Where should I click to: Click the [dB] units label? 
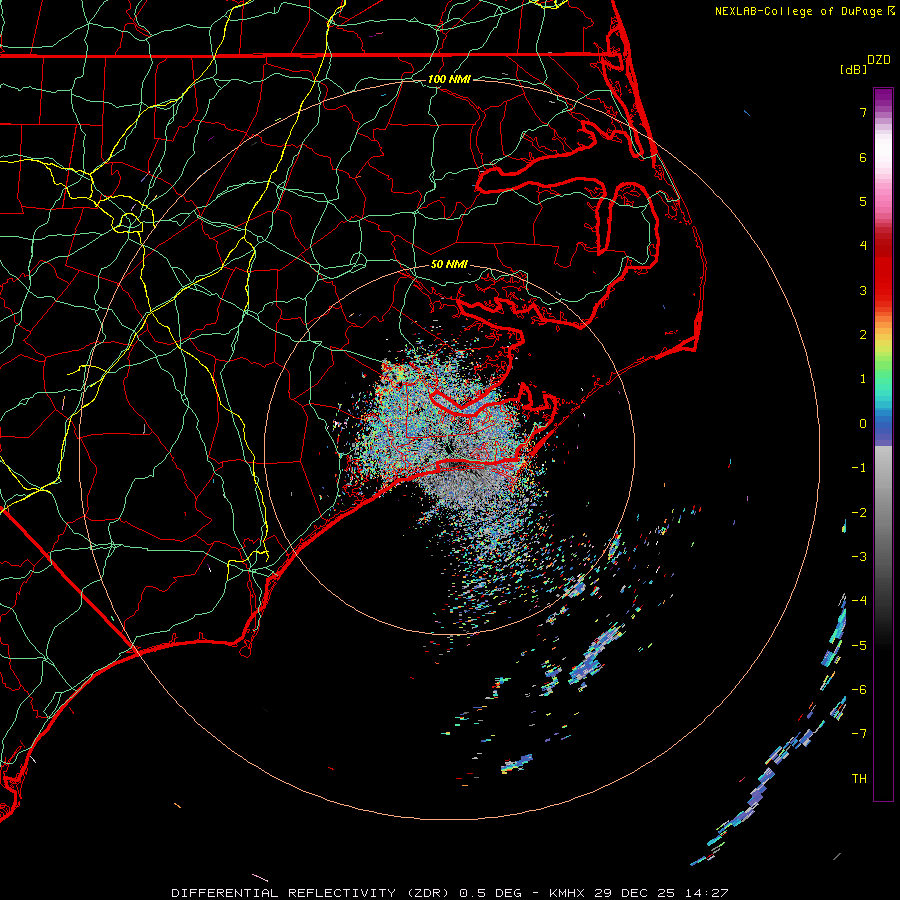tap(853, 69)
